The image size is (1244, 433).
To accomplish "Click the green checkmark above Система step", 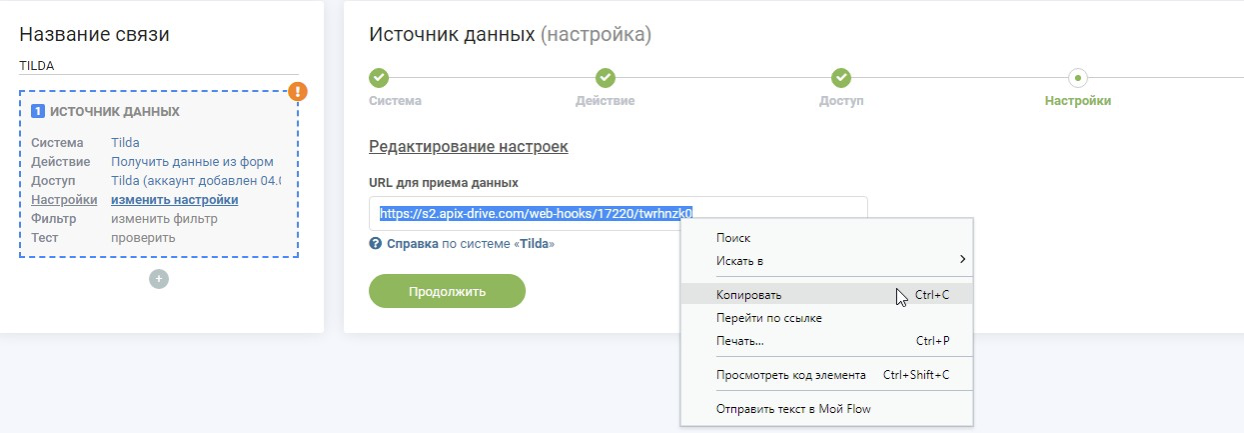I will [x=379, y=78].
